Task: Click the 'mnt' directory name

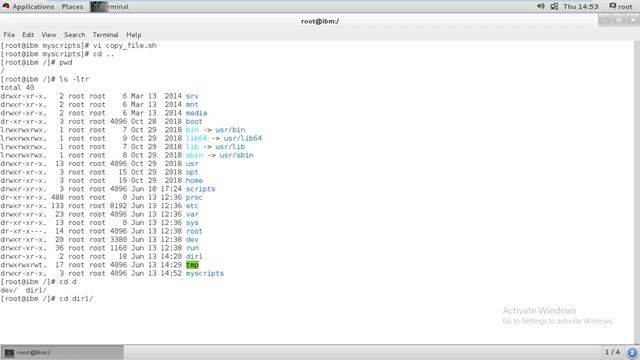Action: [192, 104]
